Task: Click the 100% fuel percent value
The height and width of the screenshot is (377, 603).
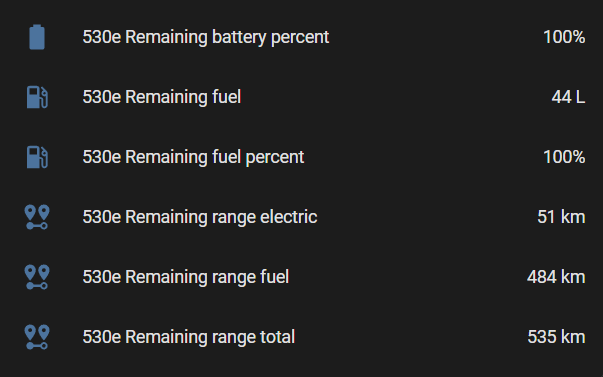Action: [x=564, y=157]
